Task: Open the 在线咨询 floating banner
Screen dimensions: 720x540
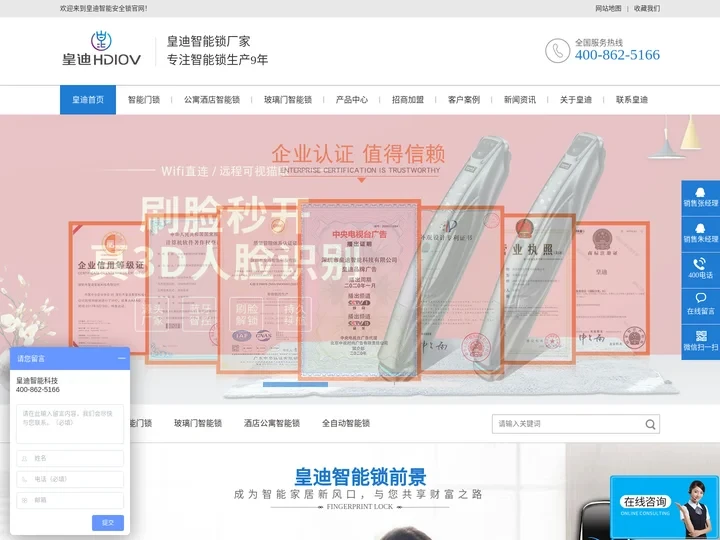Action: click(x=664, y=507)
